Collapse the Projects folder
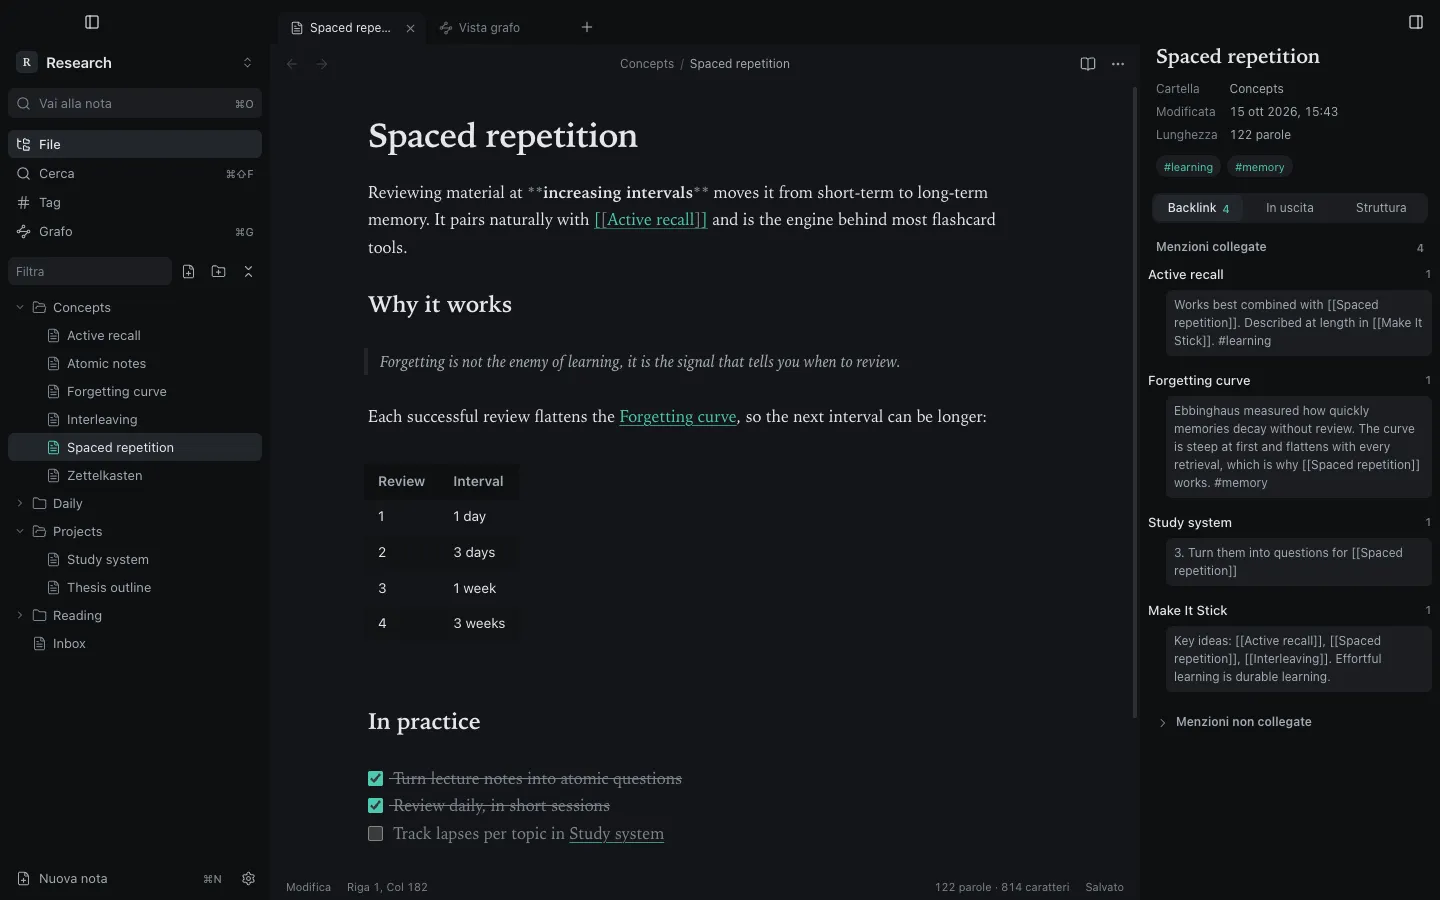 coord(20,531)
